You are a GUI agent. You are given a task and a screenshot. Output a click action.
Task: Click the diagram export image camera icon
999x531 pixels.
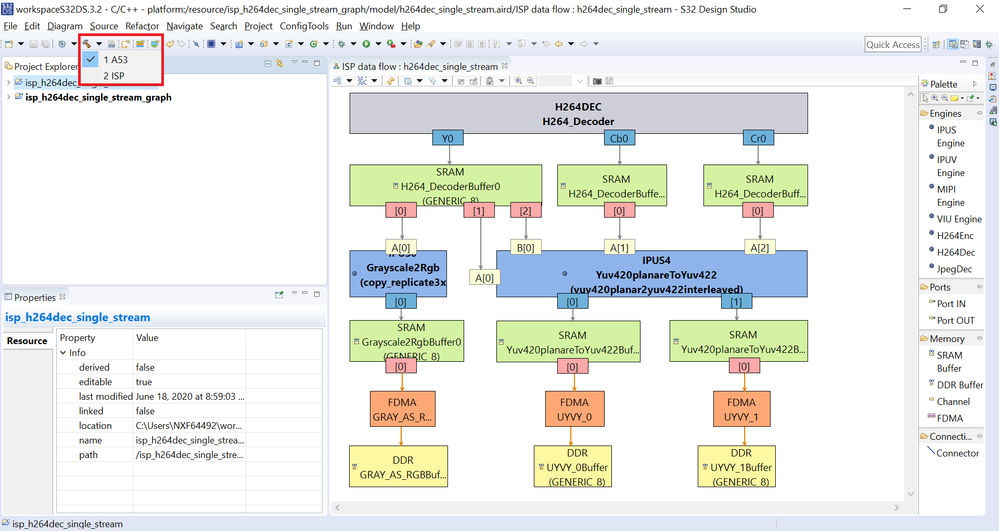coord(597,81)
